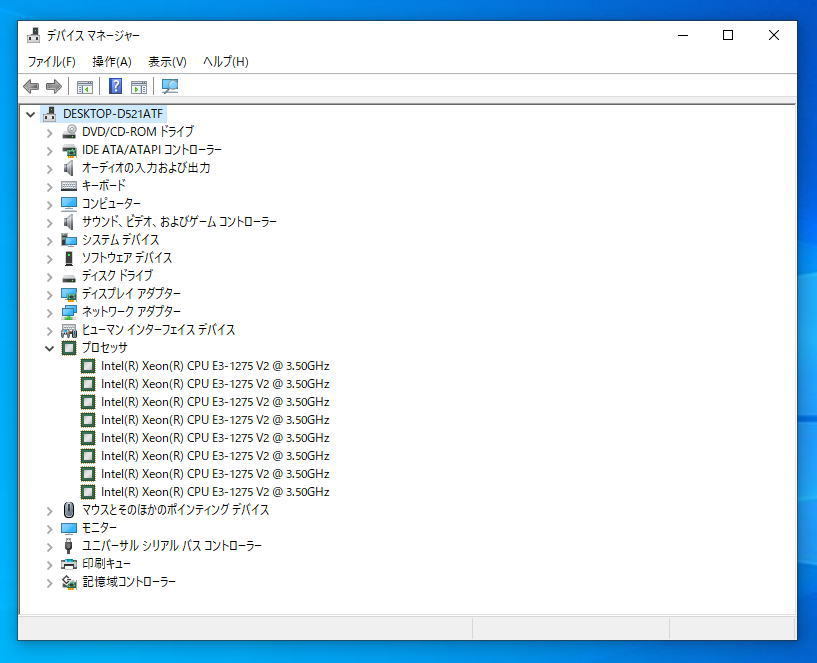The width and height of the screenshot is (817, 663).
Task: Select the first Intel Xeon E3-1275 processor entry
Action: tap(215, 366)
